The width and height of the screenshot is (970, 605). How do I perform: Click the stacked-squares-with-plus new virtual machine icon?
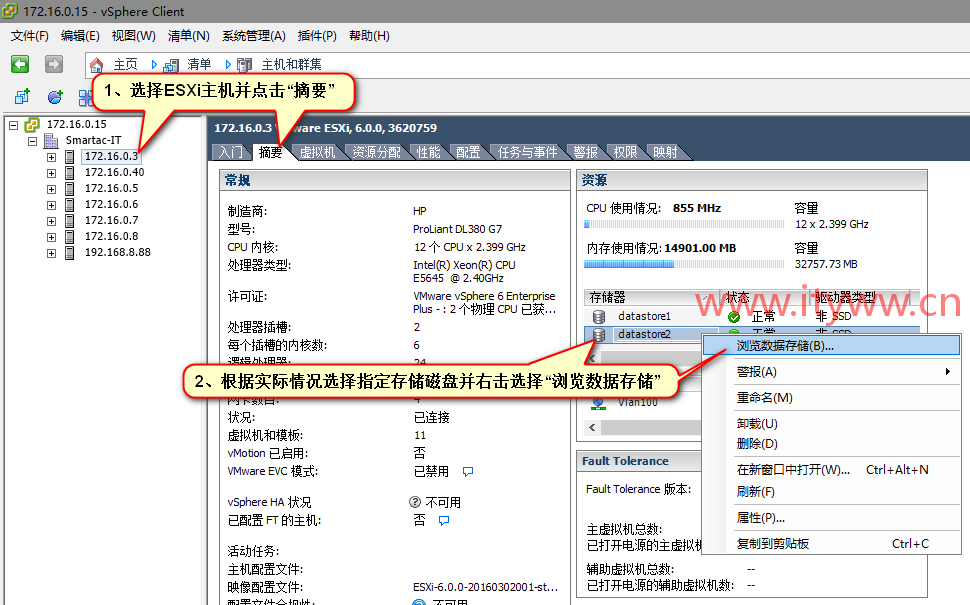point(22,97)
